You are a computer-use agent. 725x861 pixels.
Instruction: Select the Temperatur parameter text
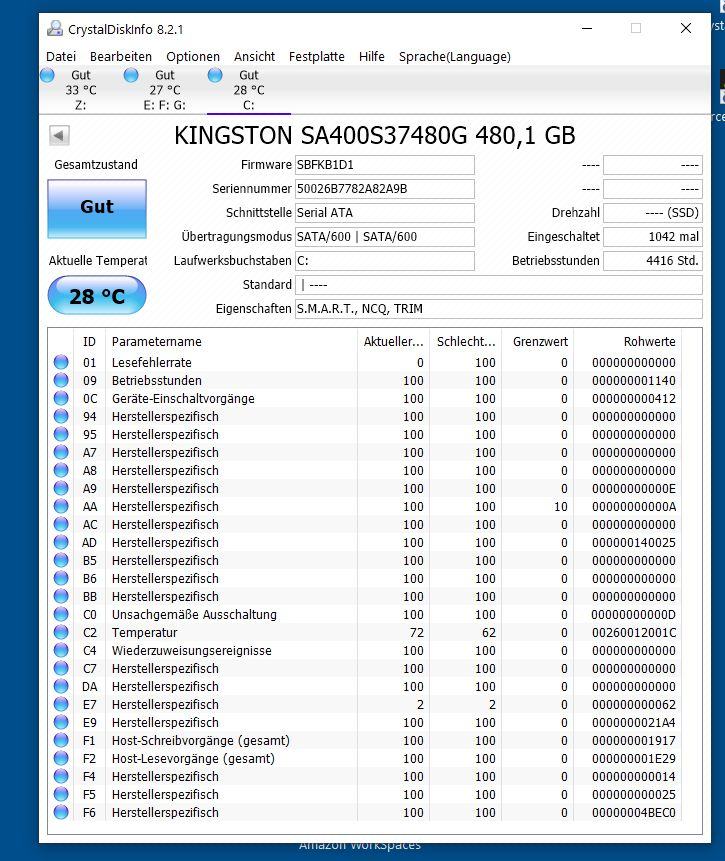point(144,633)
